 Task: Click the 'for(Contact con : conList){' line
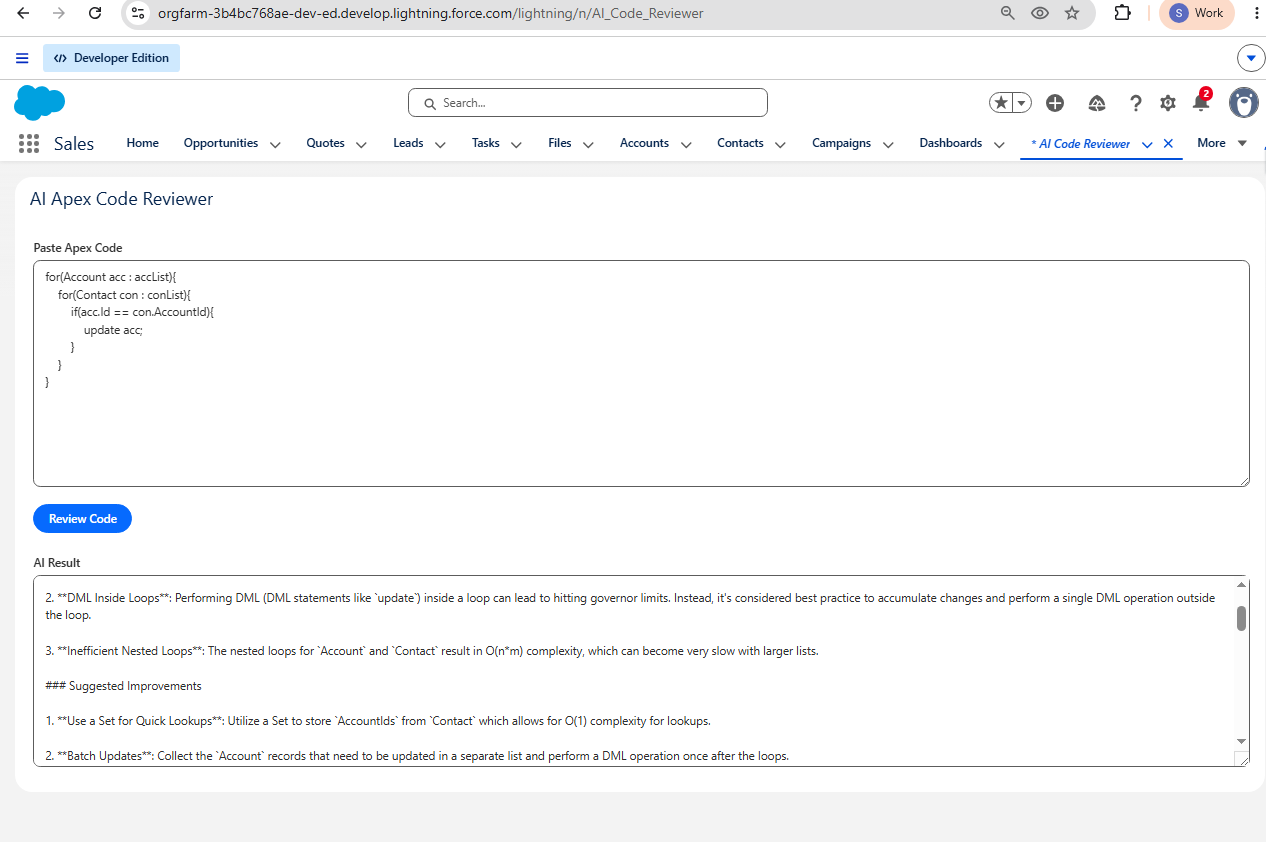click(x=124, y=295)
